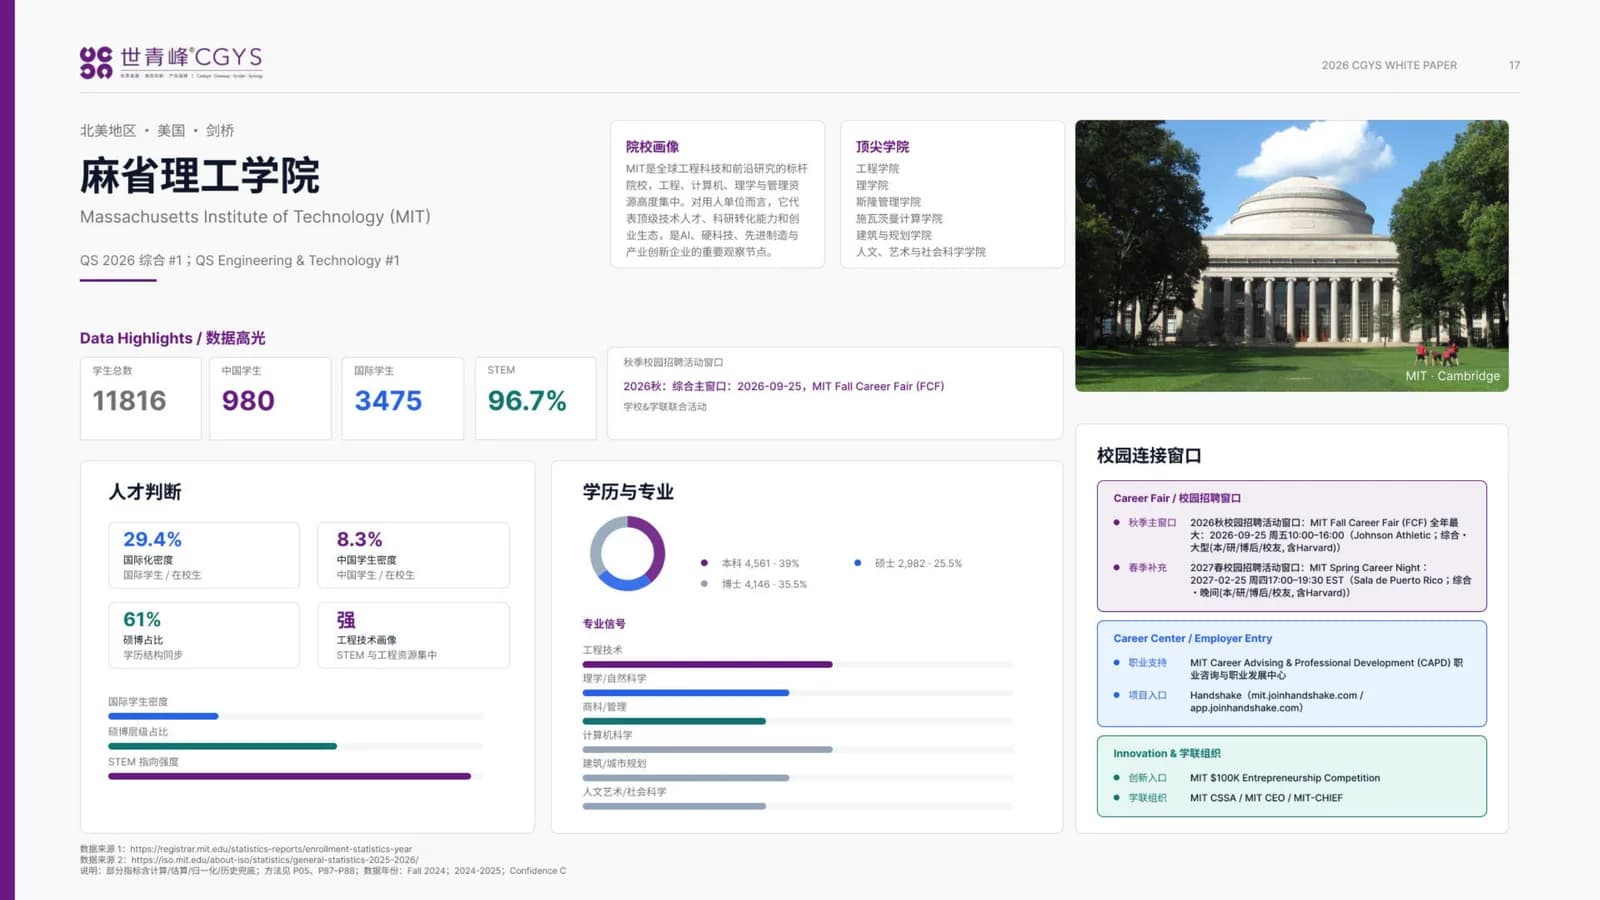Open the mit.joinhandshake.com Handshake entry

(x=1277, y=701)
